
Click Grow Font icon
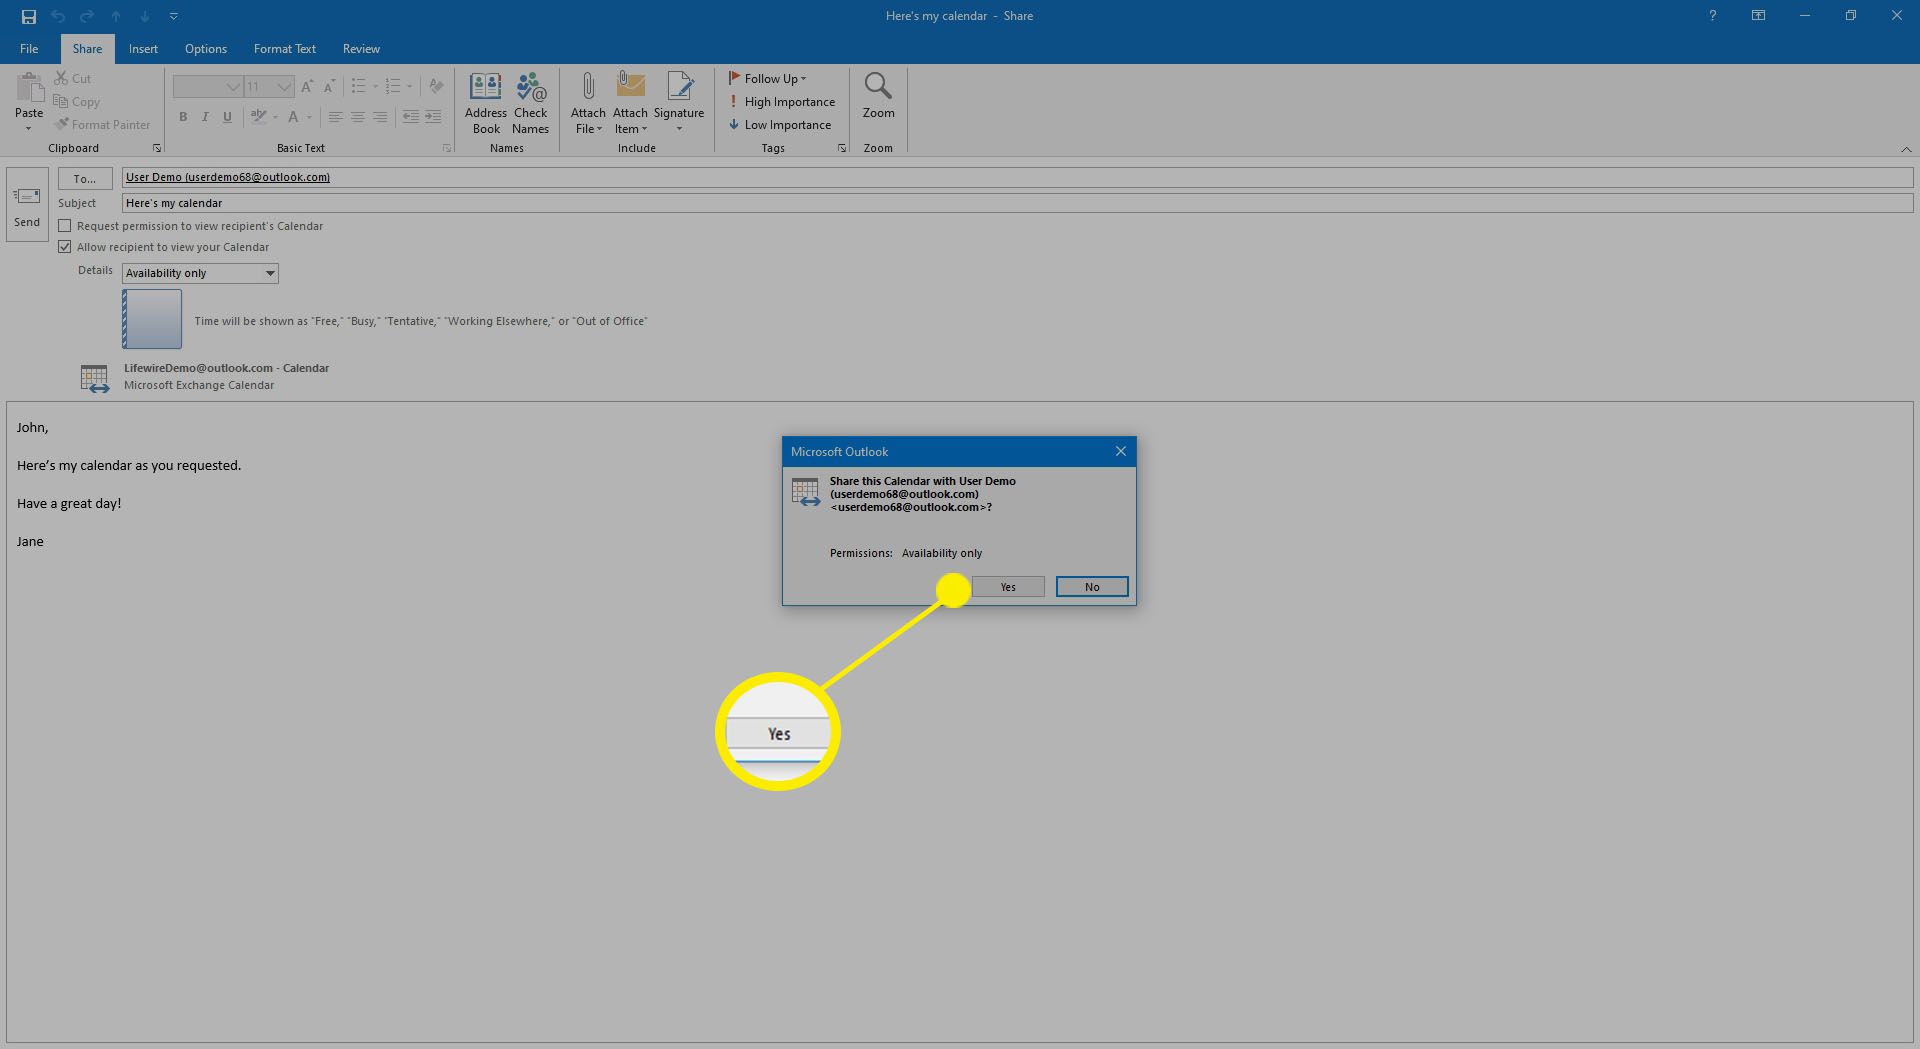tap(307, 87)
